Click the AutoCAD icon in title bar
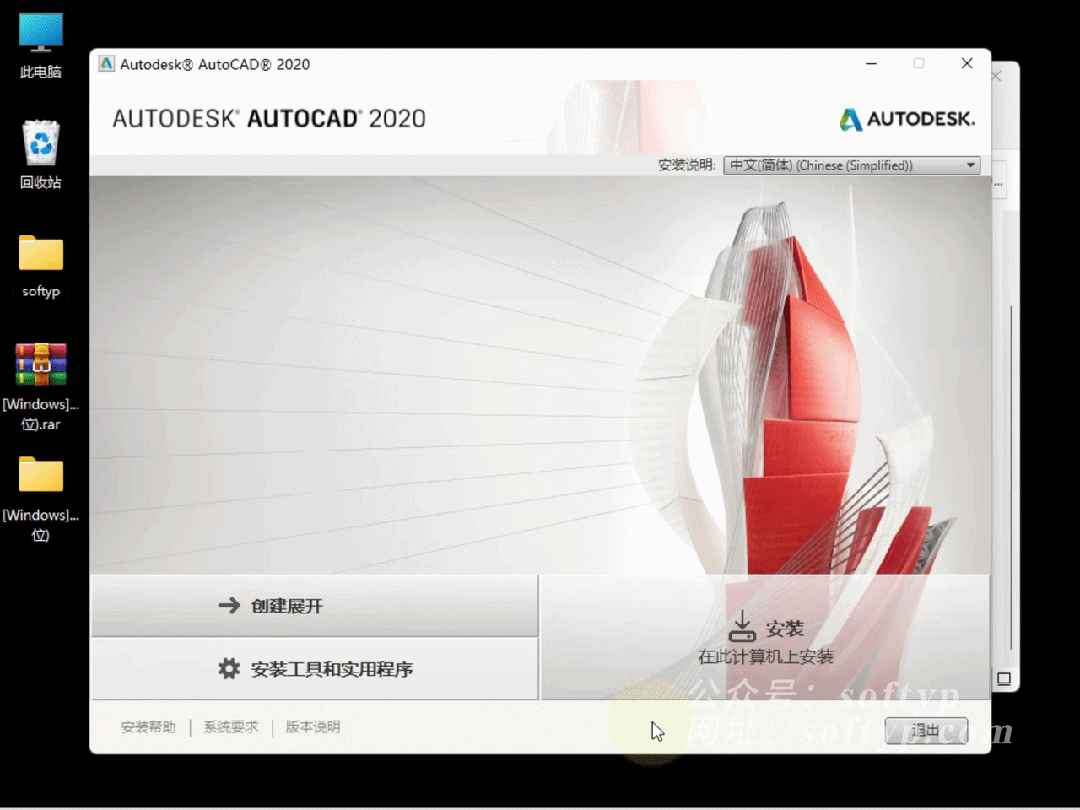This screenshot has width=1080, height=810. pos(106,64)
